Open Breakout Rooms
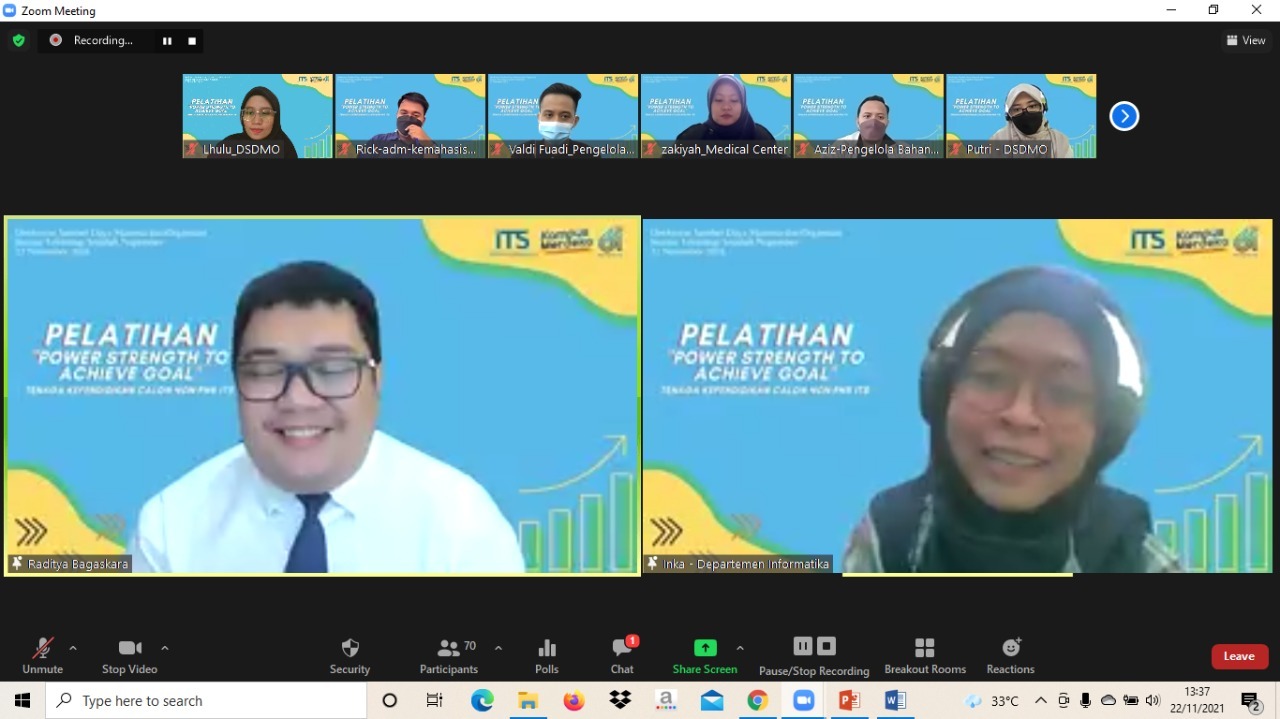 tap(925, 655)
